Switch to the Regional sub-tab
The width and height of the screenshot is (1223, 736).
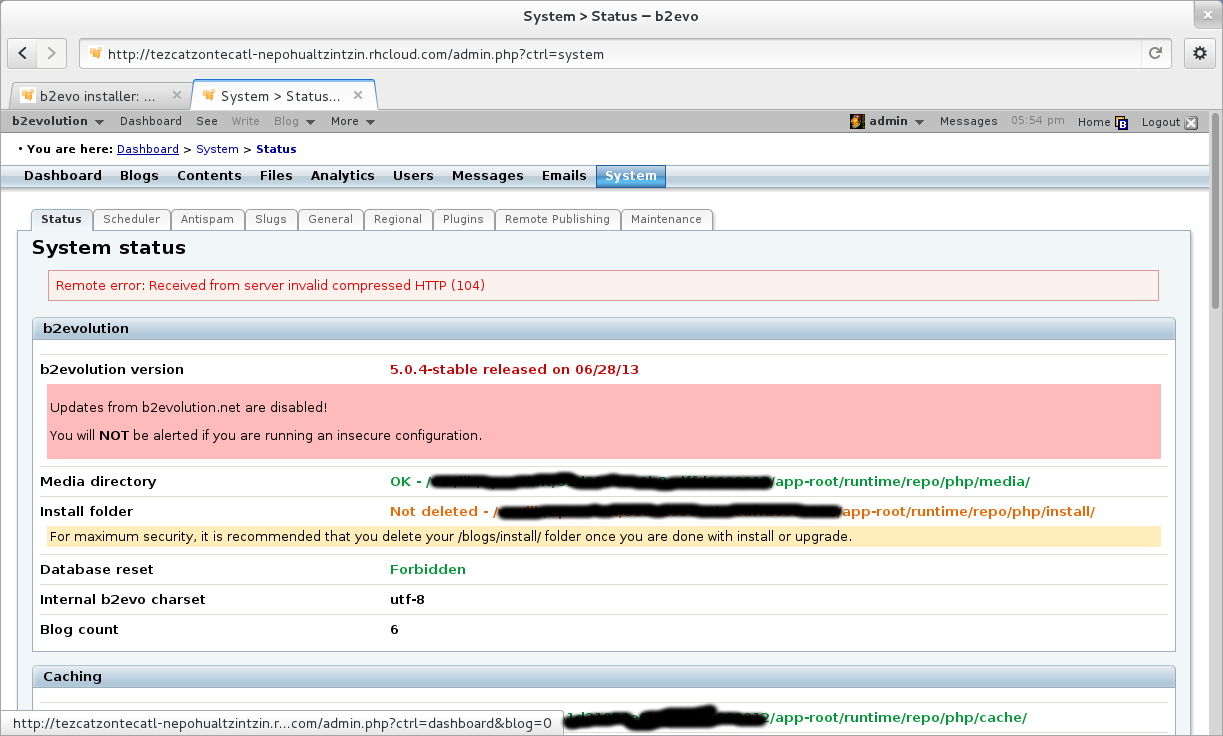(x=398, y=219)
